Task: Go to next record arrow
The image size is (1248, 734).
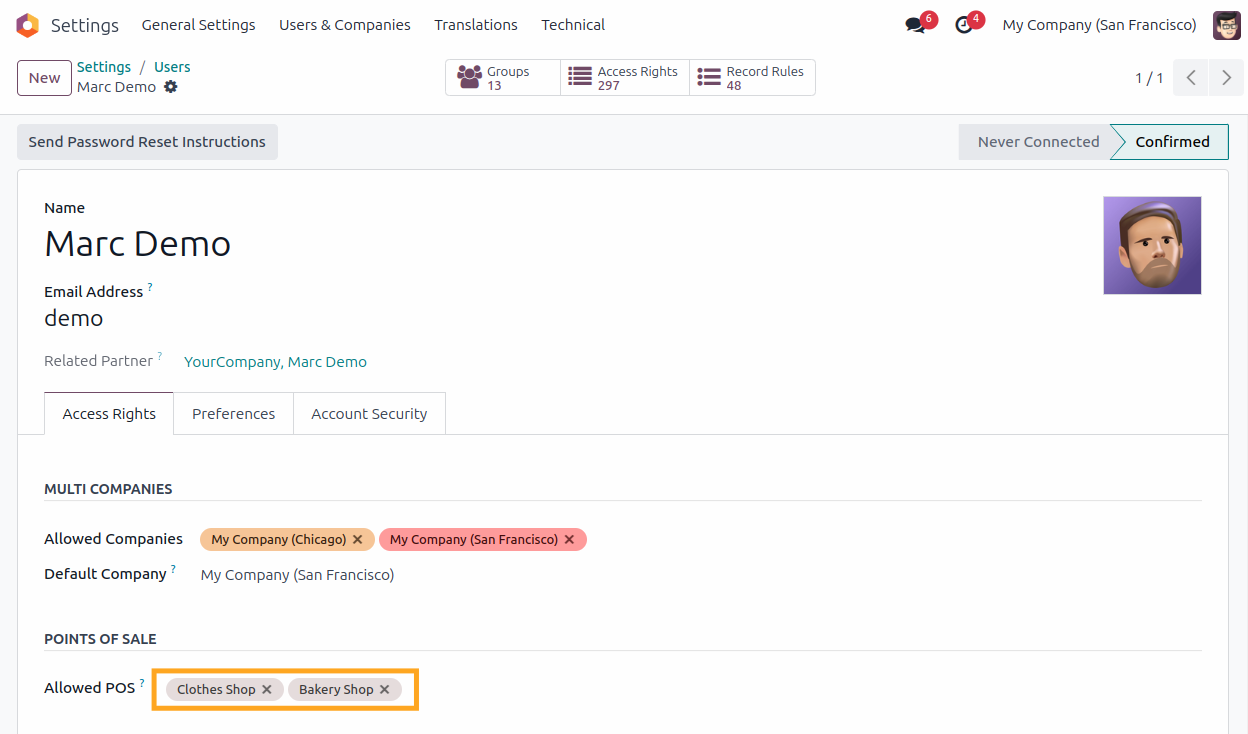Action: tap(1227, 78)
